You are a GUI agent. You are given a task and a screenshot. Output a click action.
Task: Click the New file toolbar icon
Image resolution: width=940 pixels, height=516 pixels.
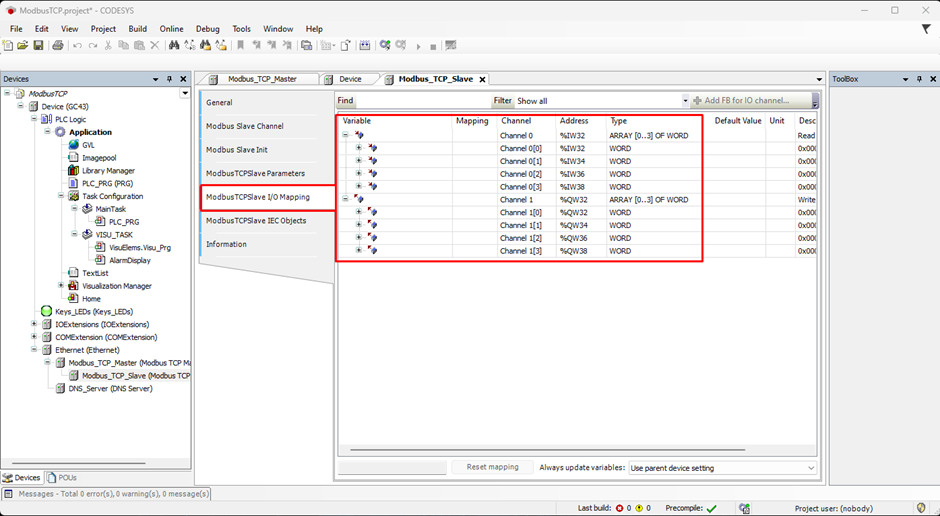8,46
